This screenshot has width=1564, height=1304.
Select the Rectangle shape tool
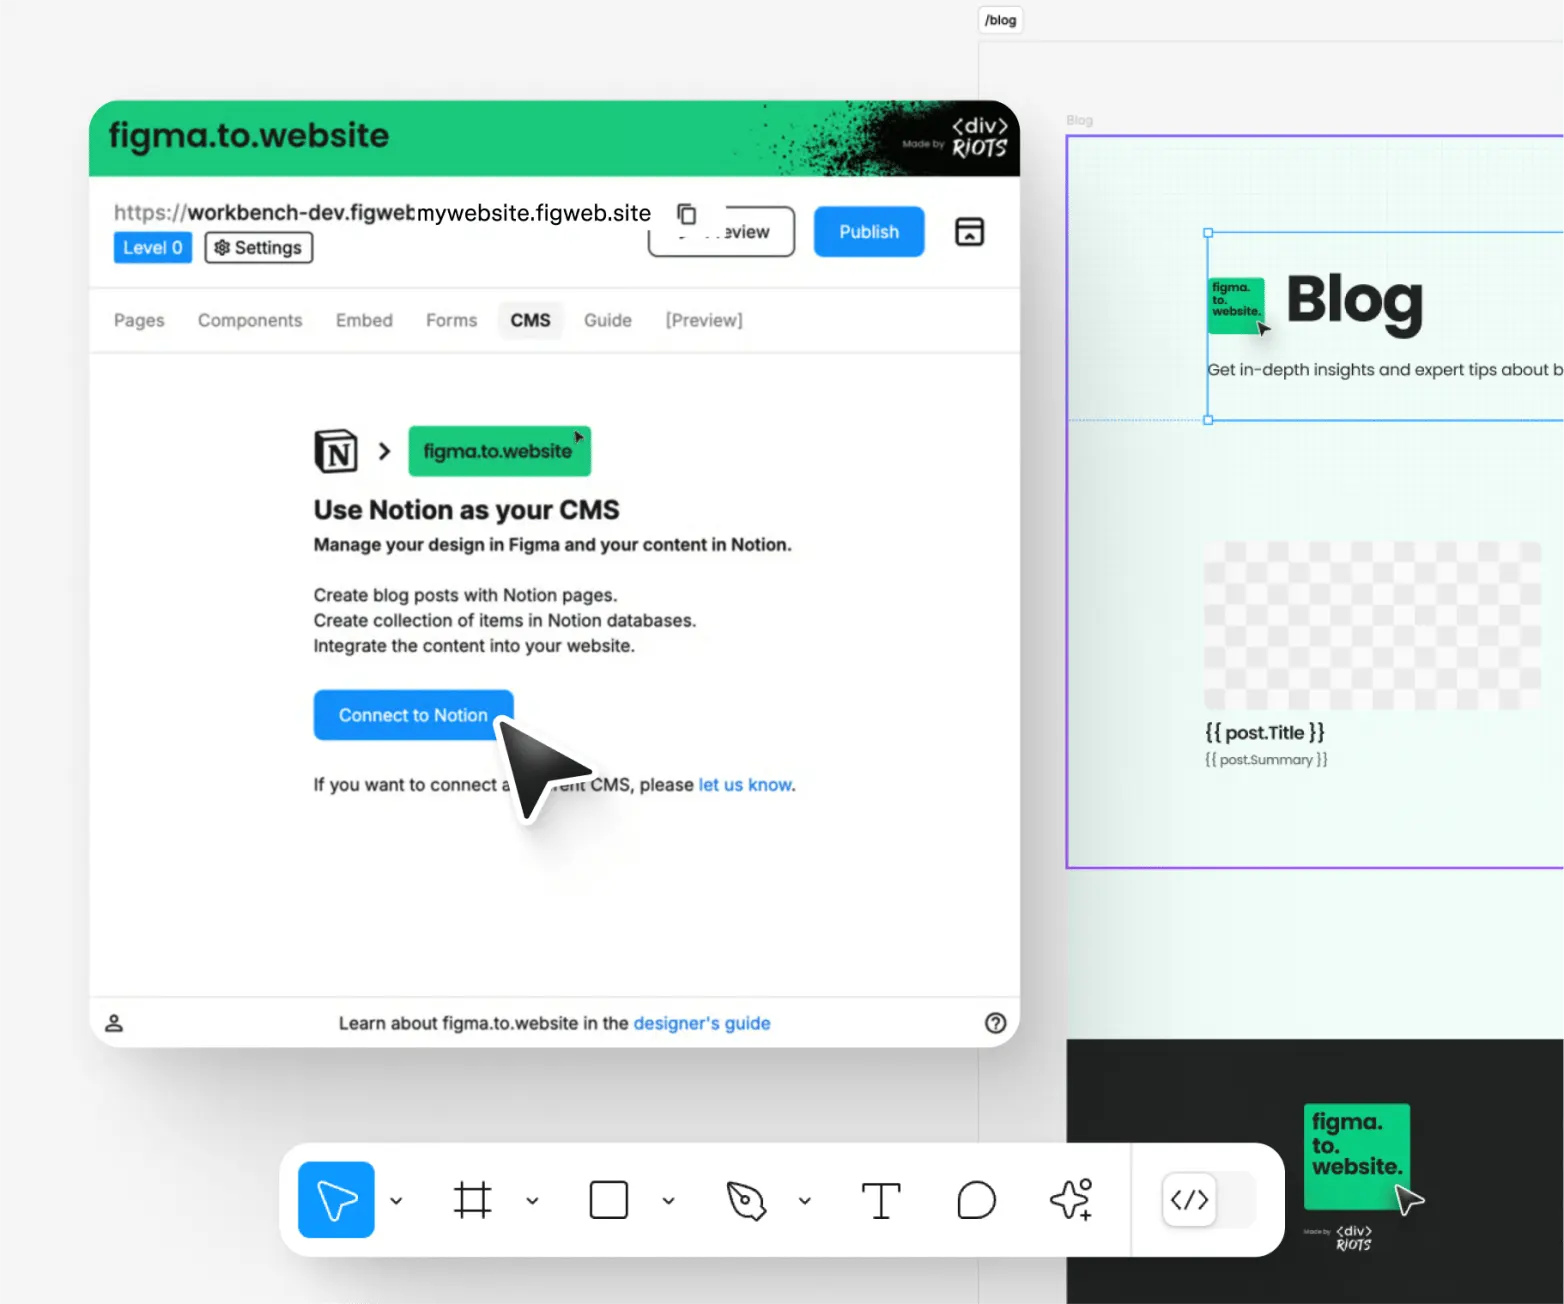608,1200
